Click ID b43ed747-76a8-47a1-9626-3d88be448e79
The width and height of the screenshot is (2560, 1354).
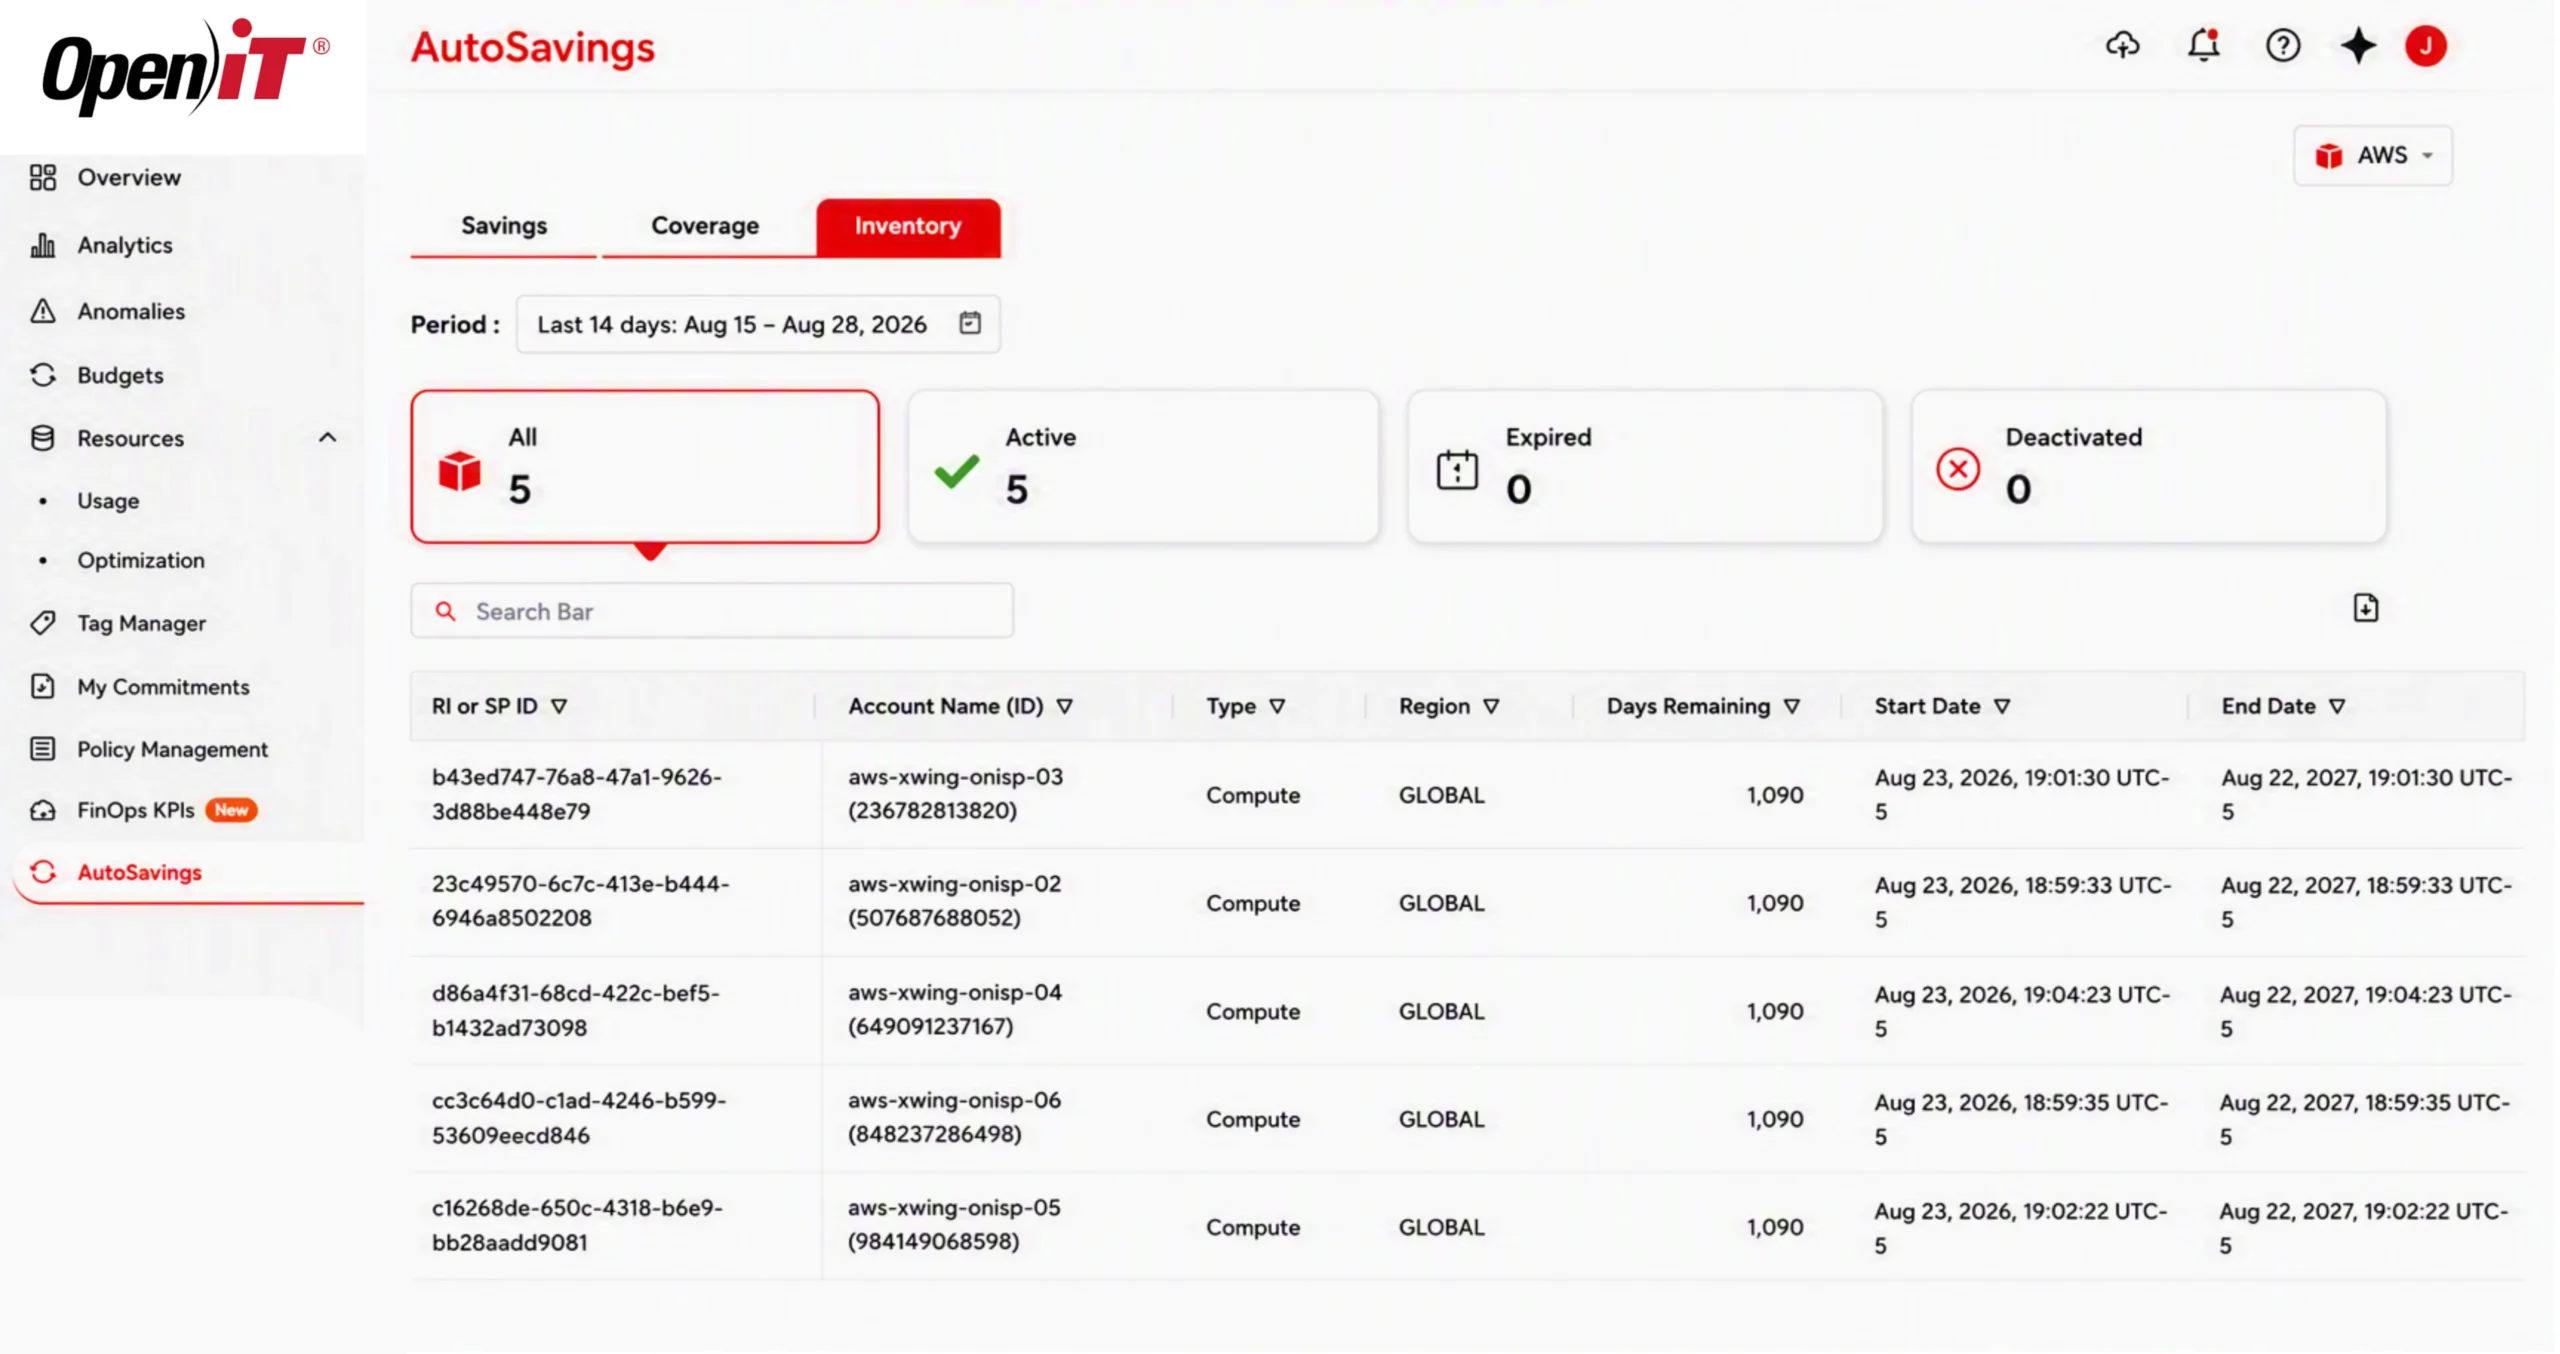tap(577, 794)
